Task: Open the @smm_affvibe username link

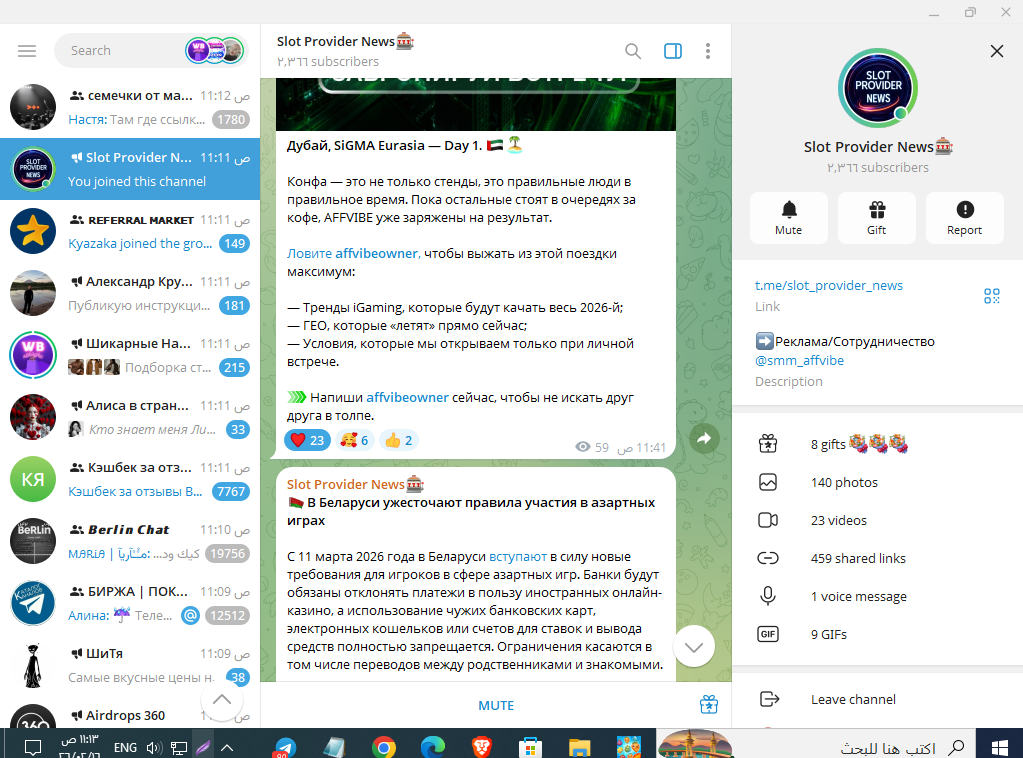Action: [799, 360]
